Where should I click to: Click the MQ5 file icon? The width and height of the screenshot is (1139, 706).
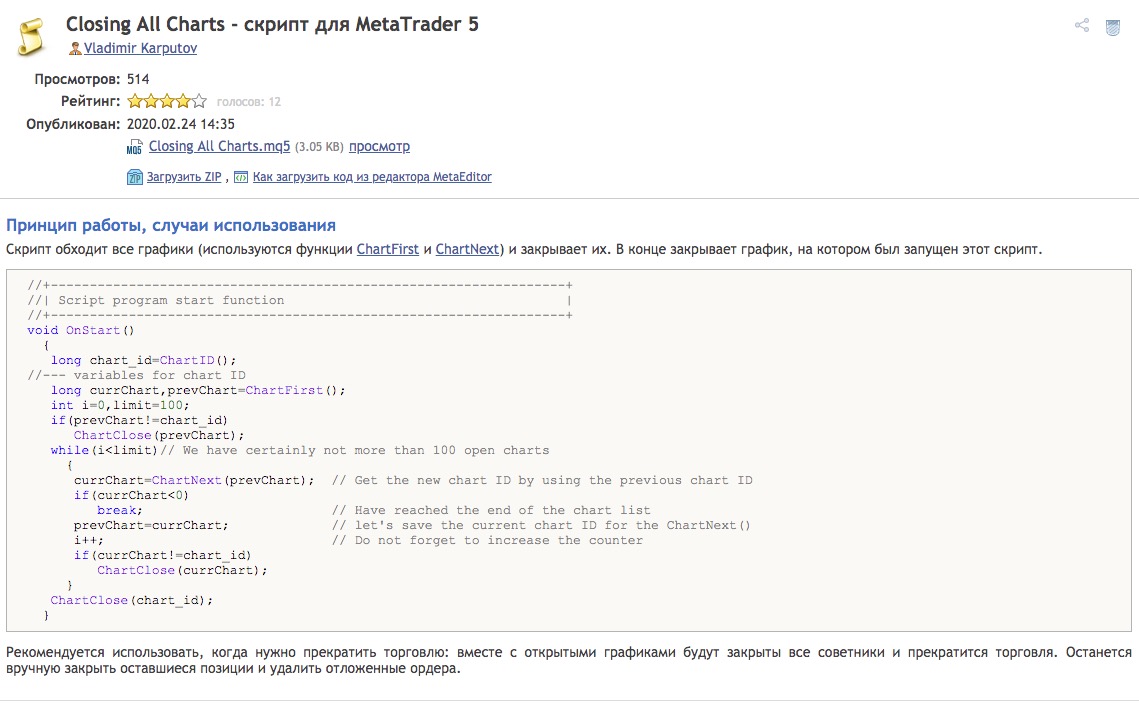tap(134, 147)
